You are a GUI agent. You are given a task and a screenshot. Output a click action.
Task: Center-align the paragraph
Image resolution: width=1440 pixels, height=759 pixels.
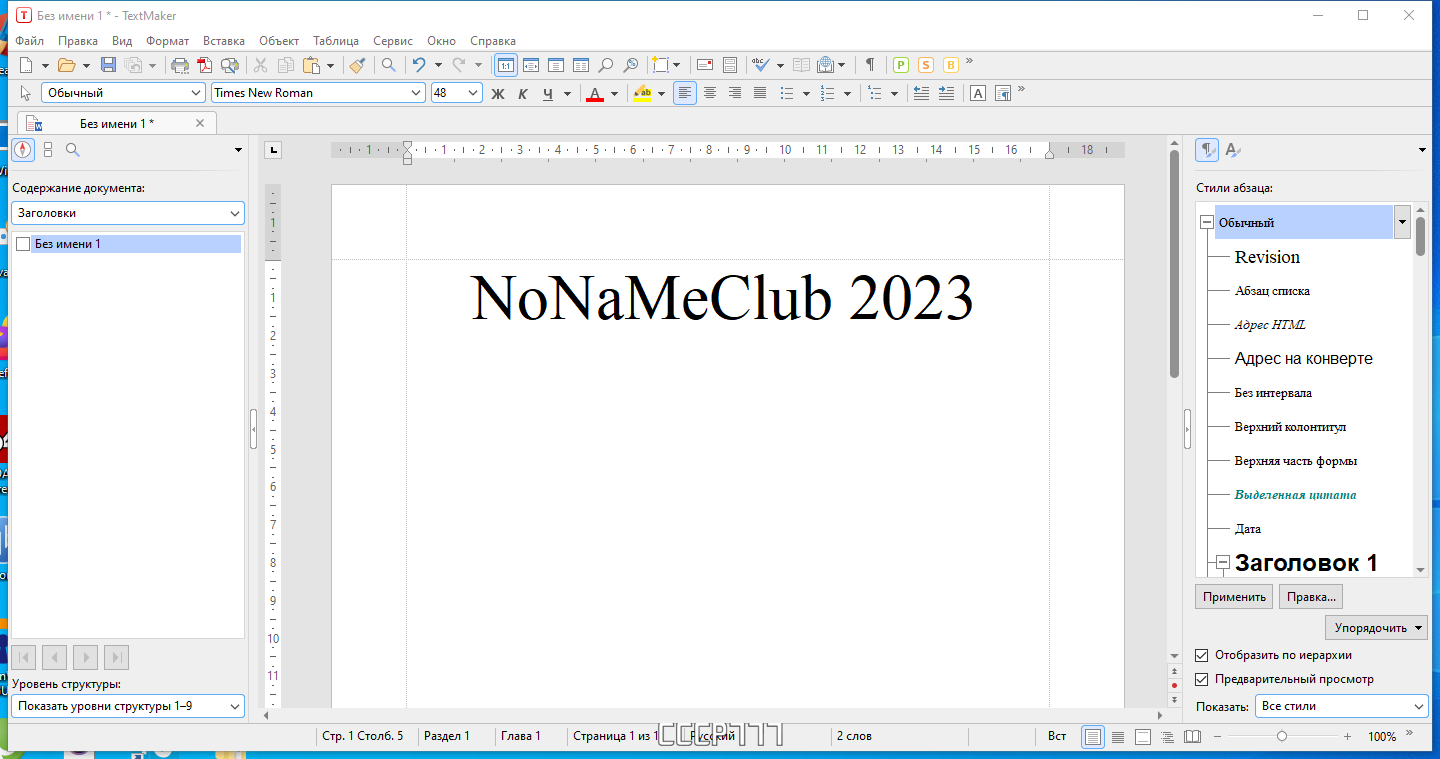pos(710,93)
